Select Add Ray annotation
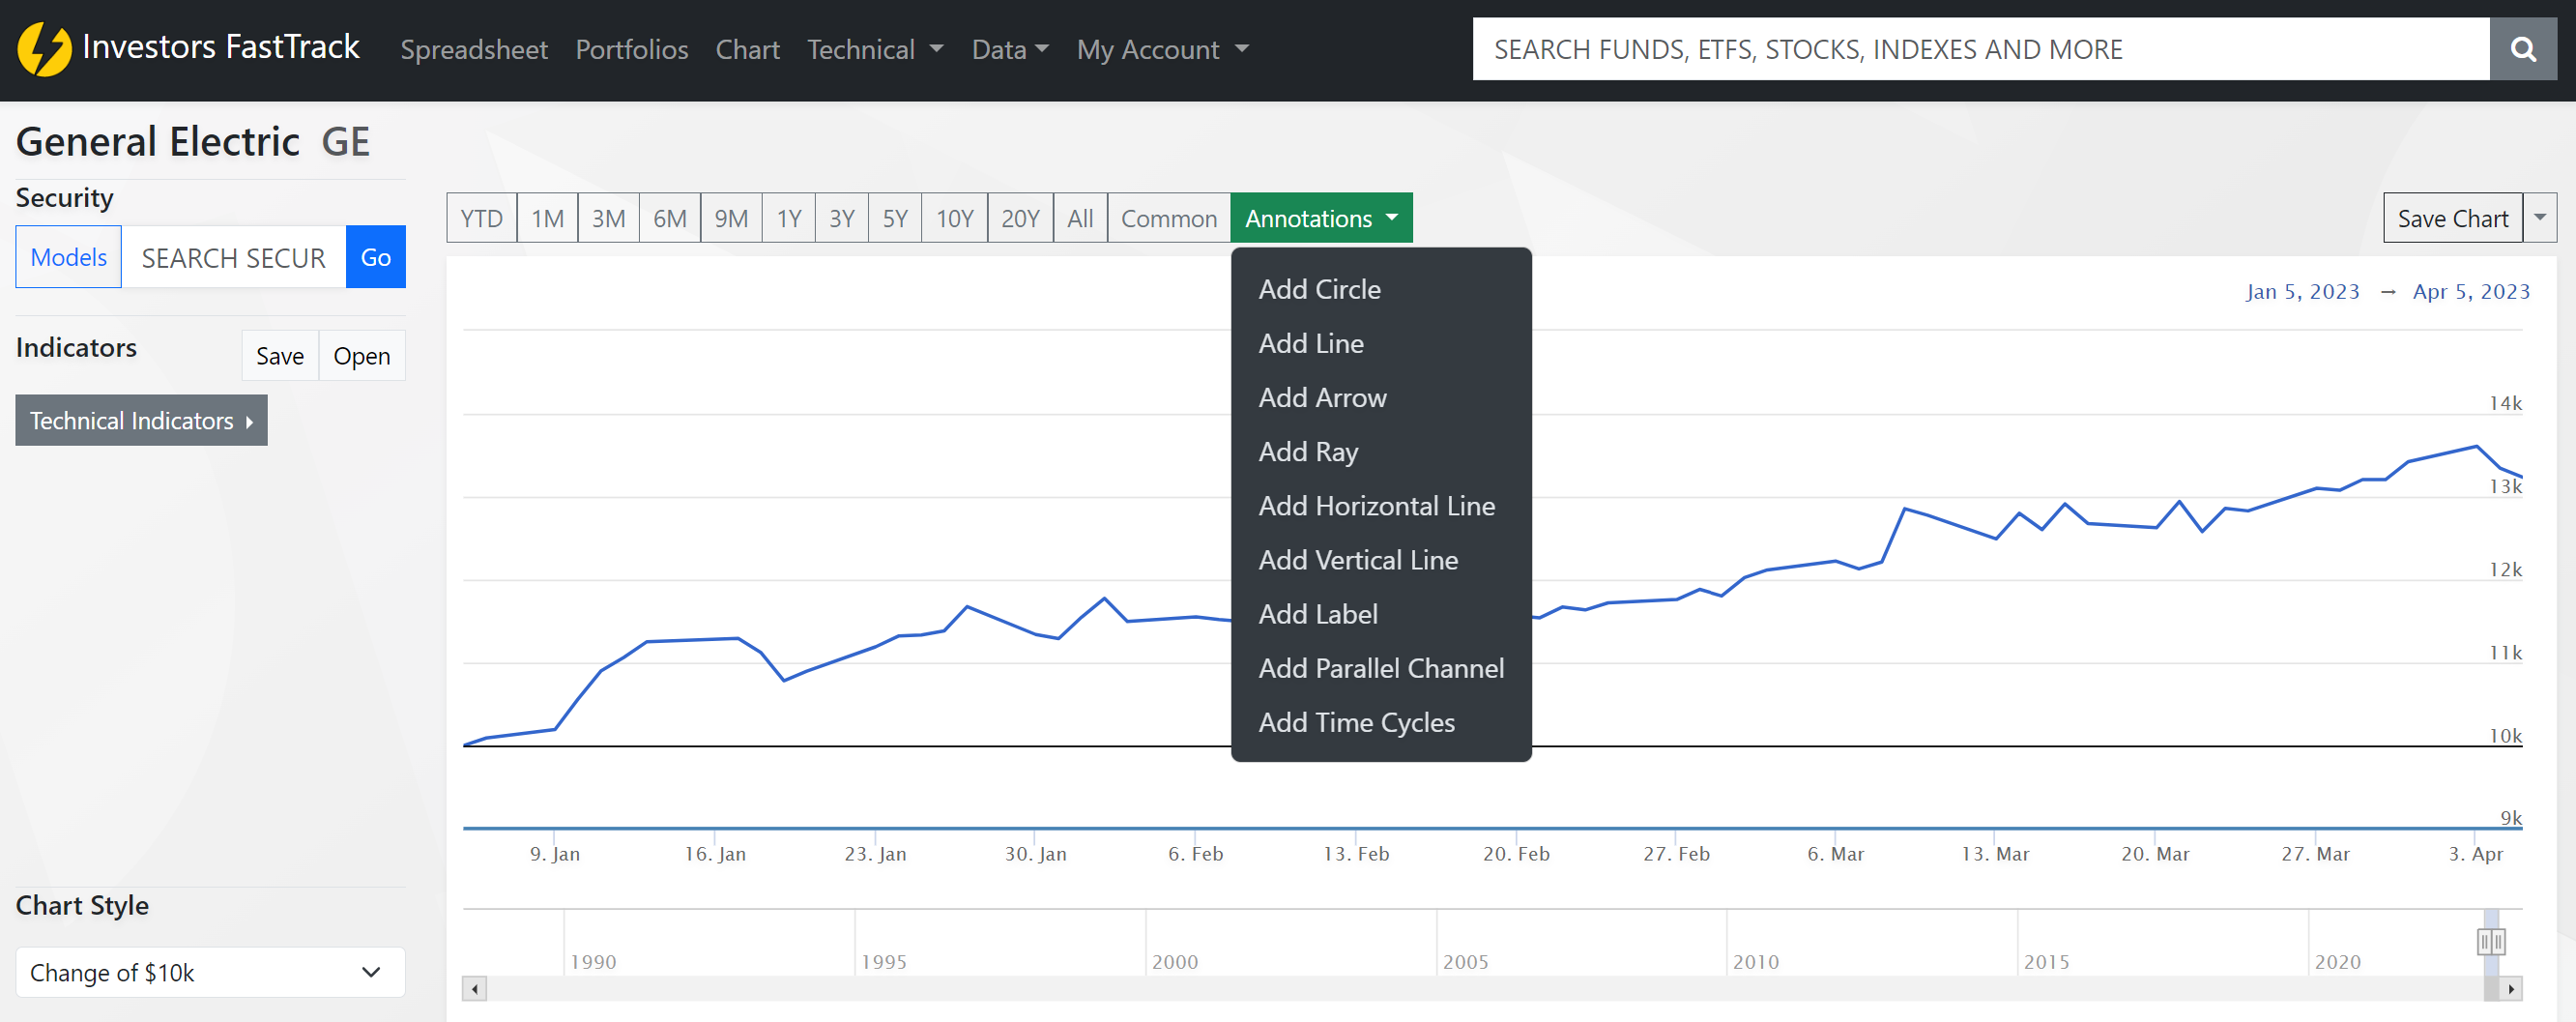The height and width of the screenshot is (1022, 2576). 1381,451
